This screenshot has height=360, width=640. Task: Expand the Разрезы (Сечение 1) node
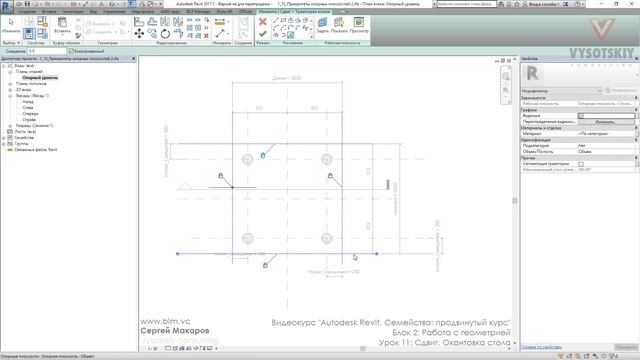(10, 126)
